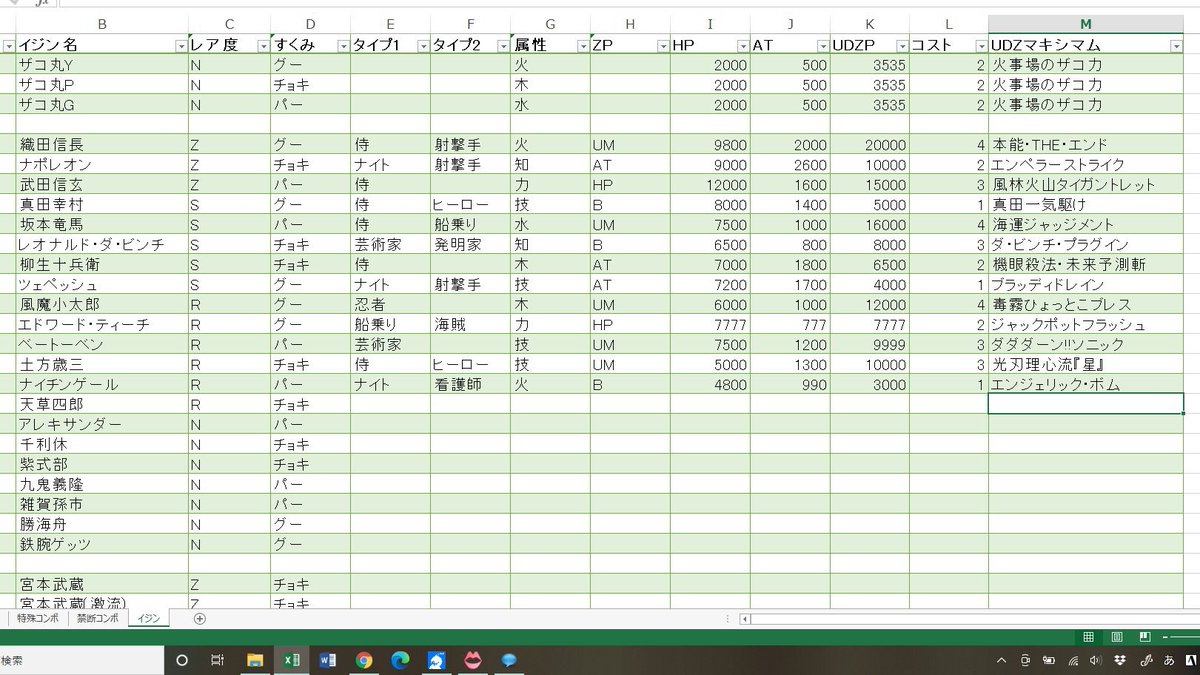The image size is (1200, 675).
Task: Launch Chrome from the taskbar
Action: 364,660
